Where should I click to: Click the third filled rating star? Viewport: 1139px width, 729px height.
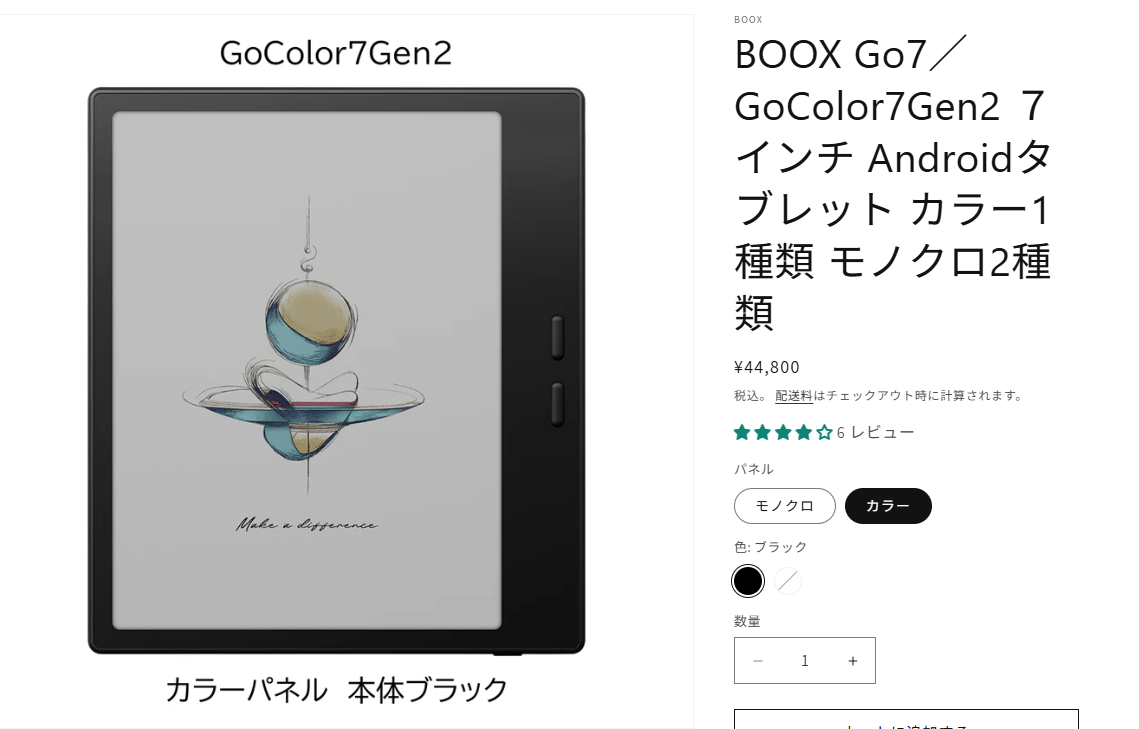point(783,433)
